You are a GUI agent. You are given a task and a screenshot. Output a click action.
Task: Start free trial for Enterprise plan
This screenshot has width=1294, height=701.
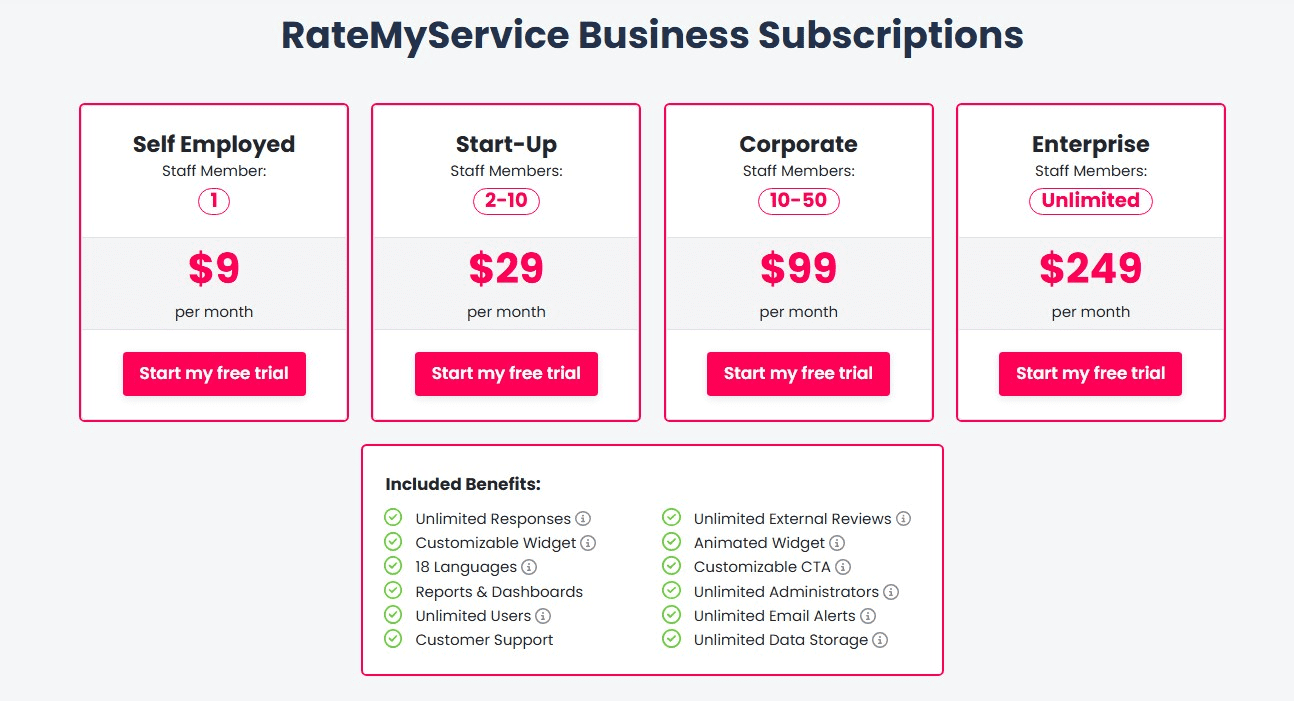point(1090,374)
